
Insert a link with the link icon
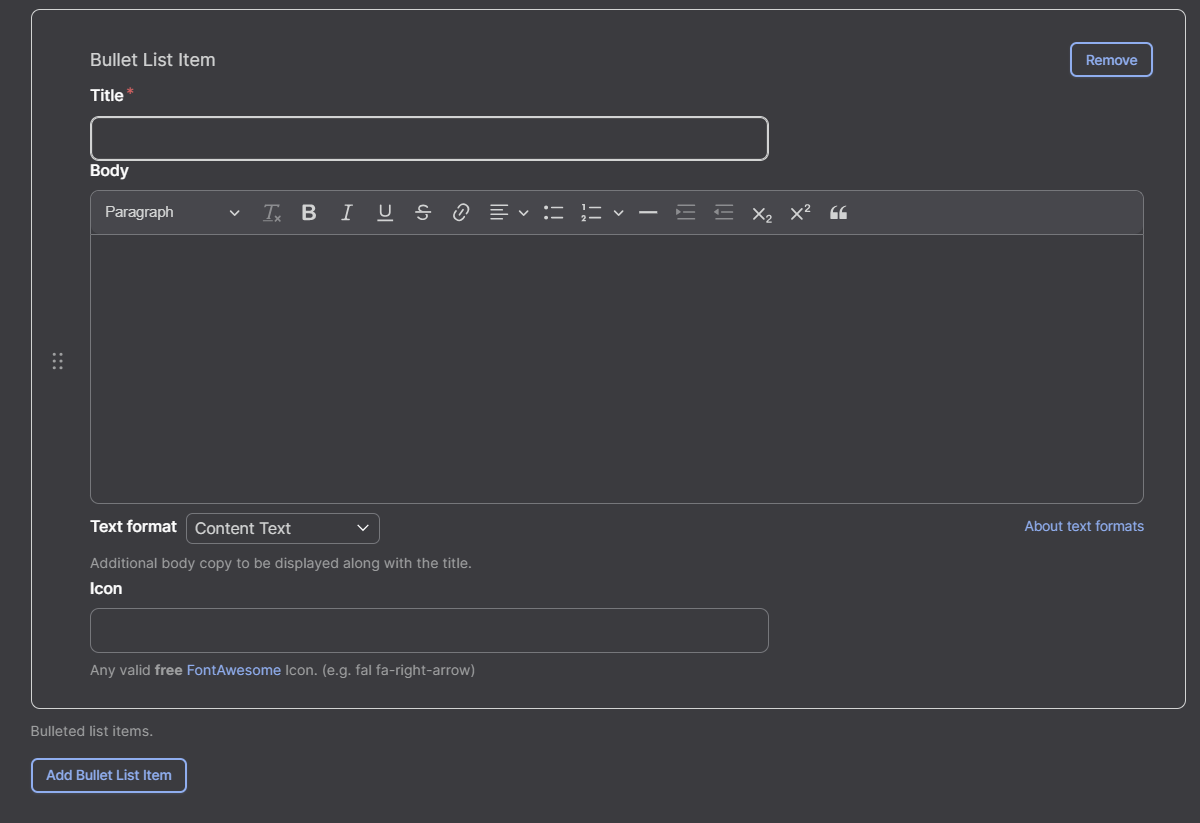[x=461, y=213]
